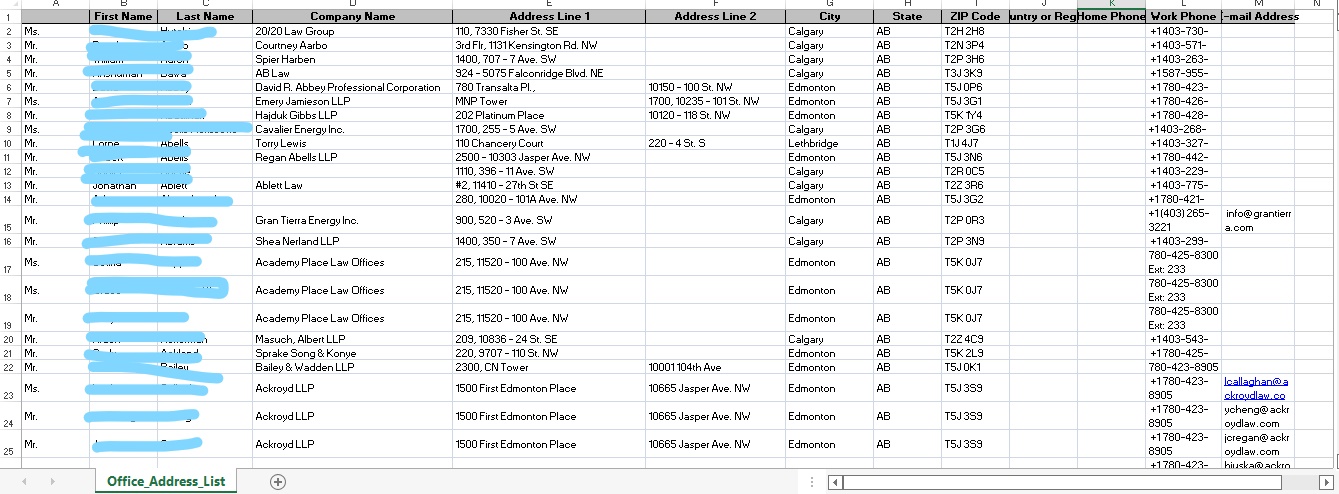The height and width of the screenshot is (494, 1339).
Task: Select the Shea Nerland LLP cell
Action: tap(352, 241)
